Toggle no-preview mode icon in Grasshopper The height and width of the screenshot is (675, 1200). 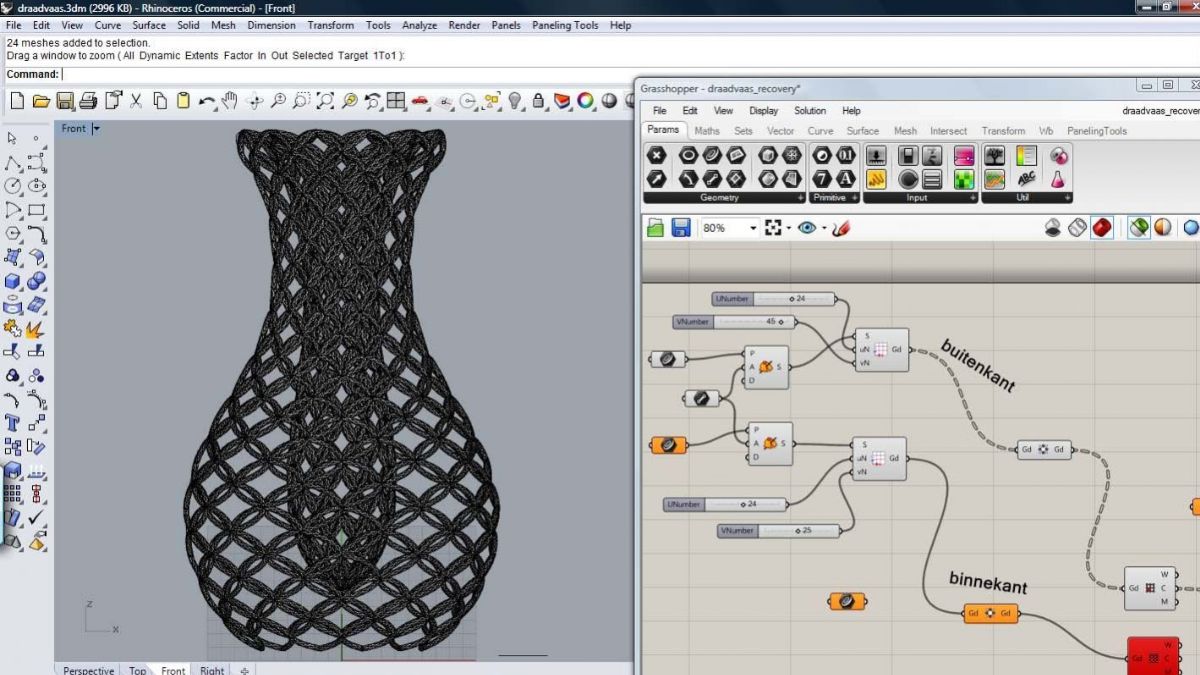[1053, 228]
